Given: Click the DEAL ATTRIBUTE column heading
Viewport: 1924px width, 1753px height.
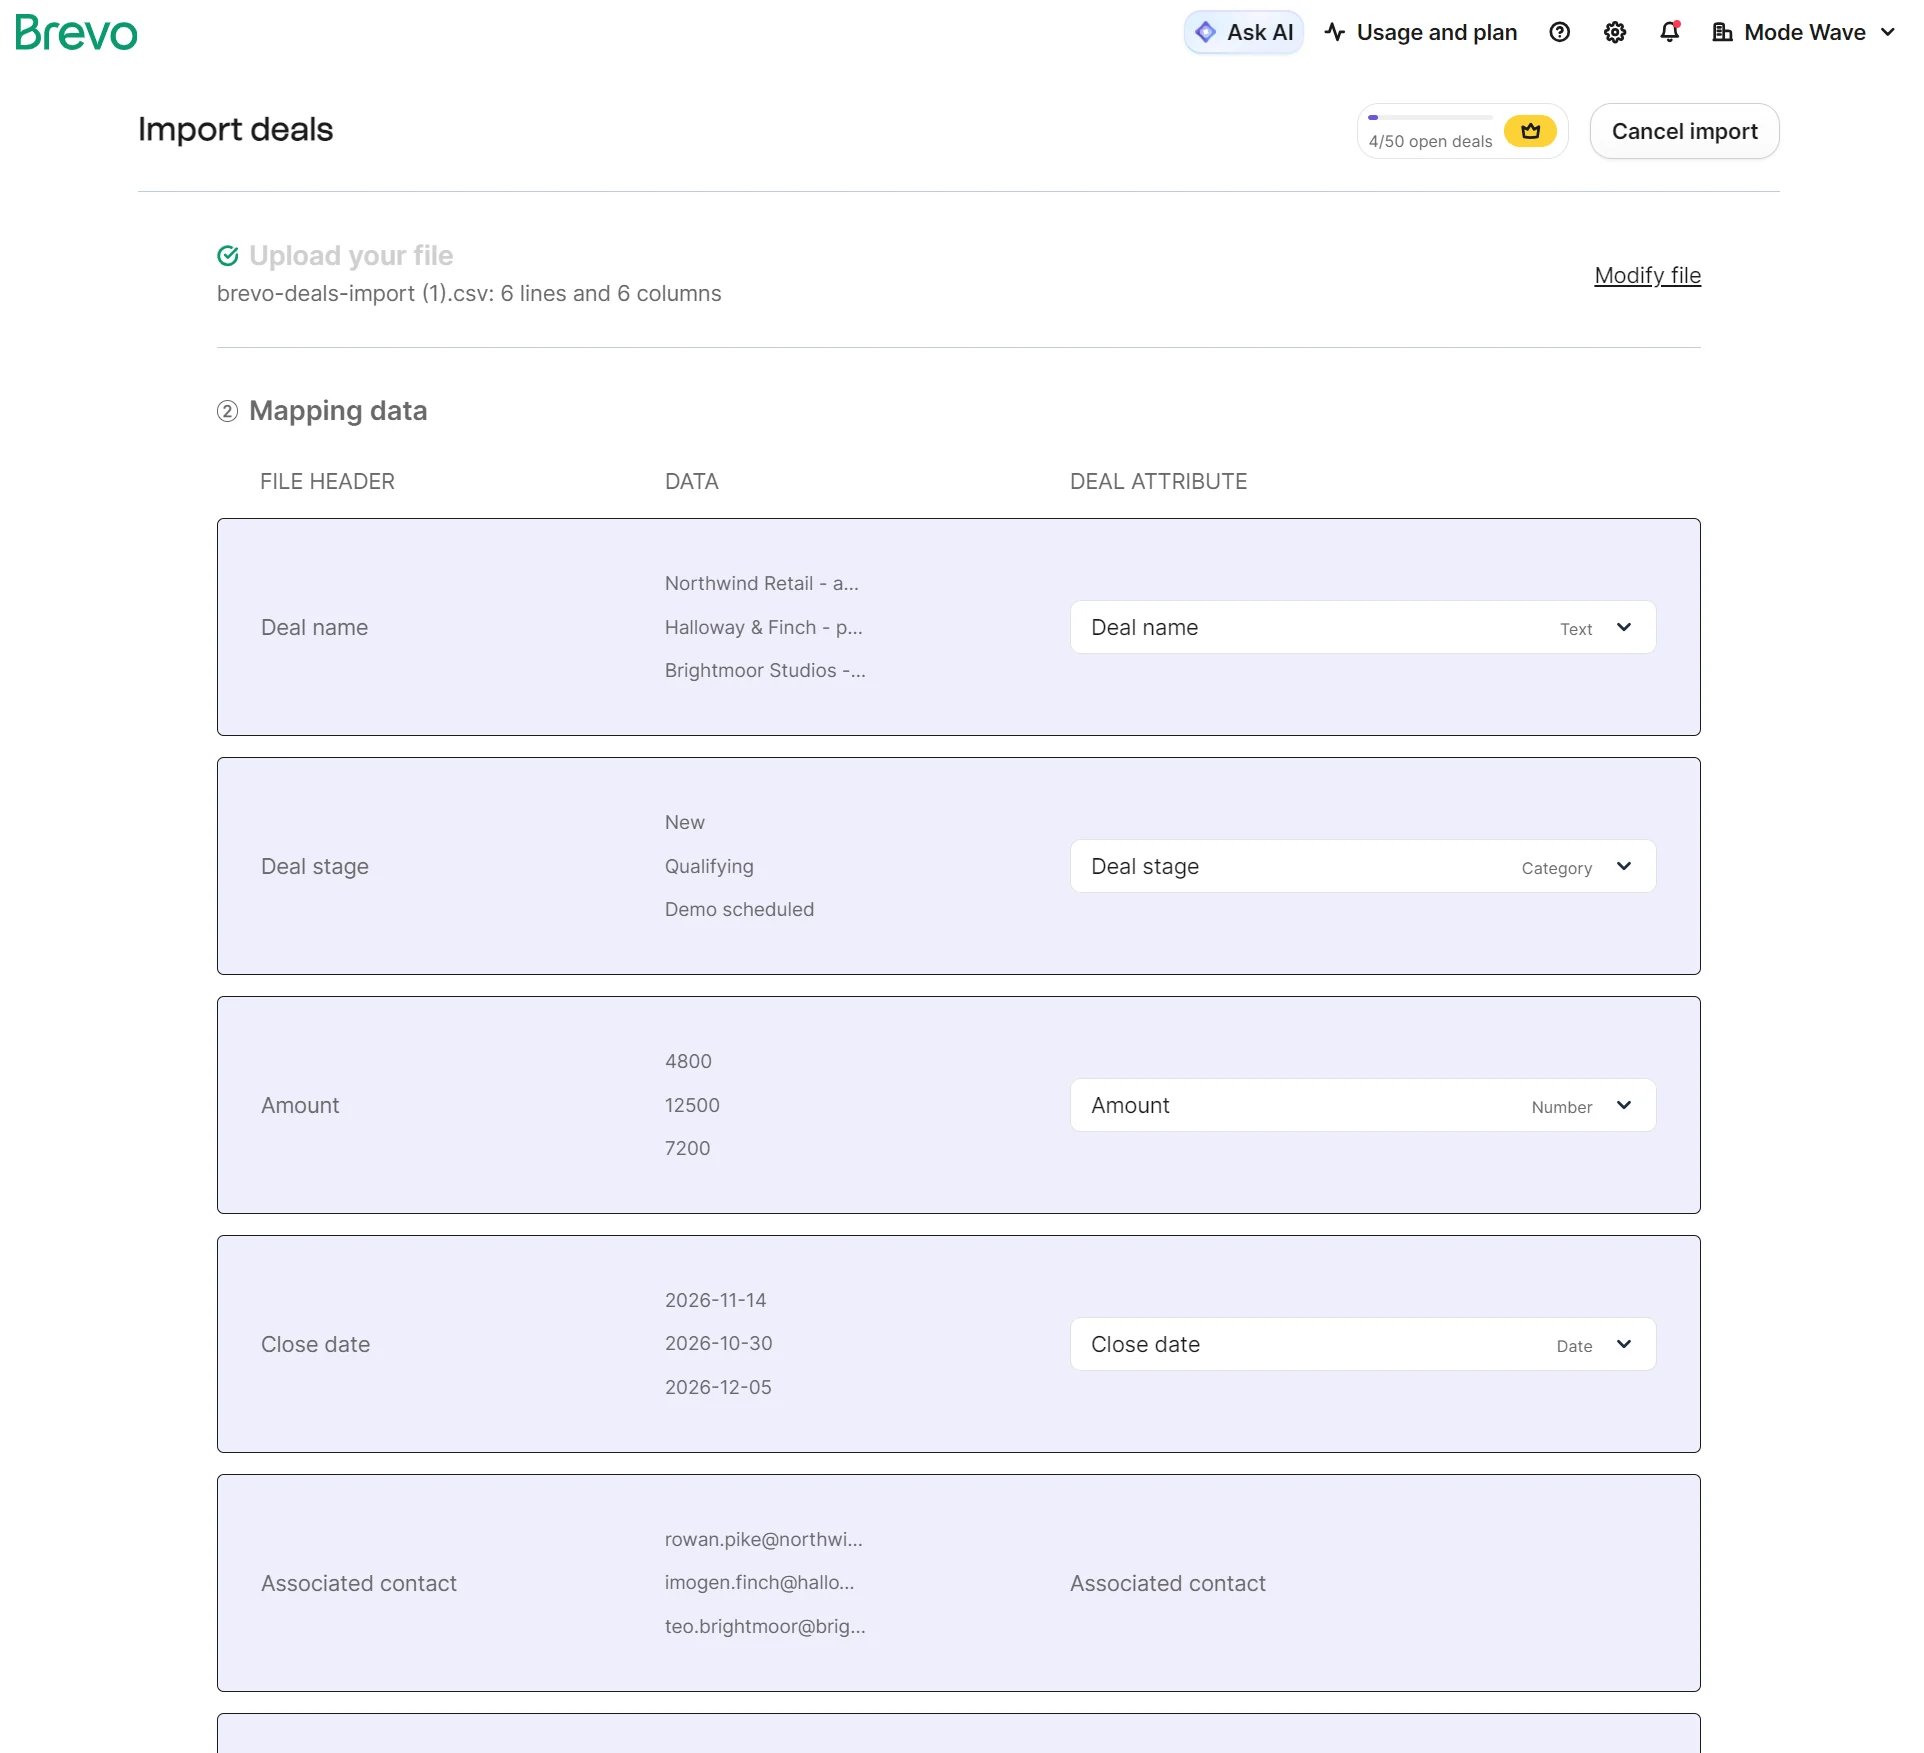Looking at the screenshot, I should click(x=1158, y=481).
